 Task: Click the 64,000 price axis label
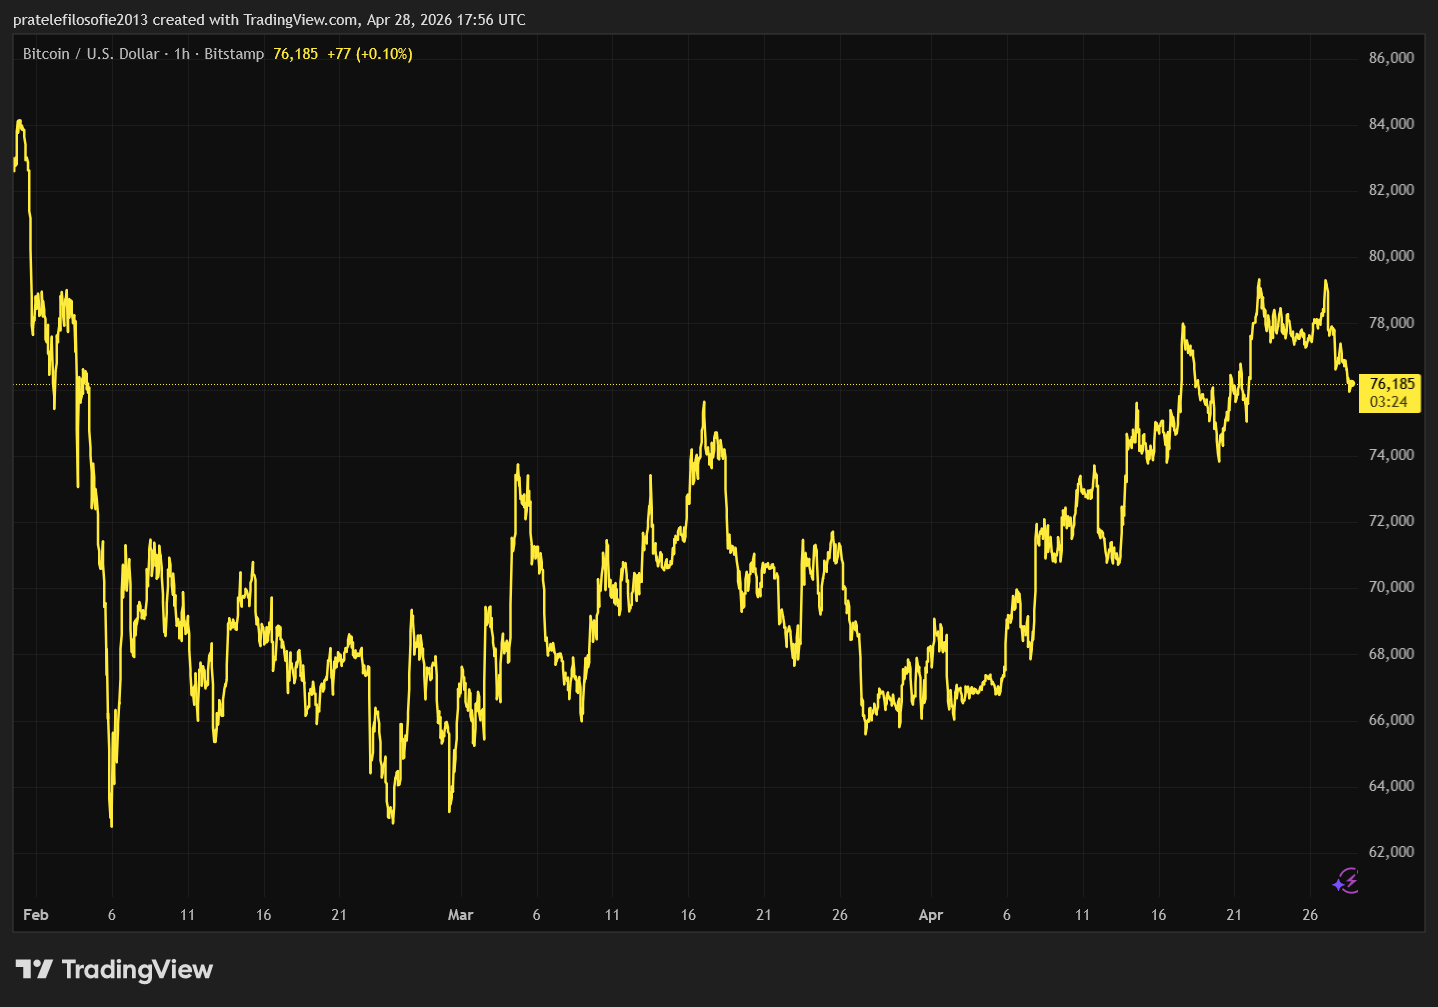(1391, 786)
